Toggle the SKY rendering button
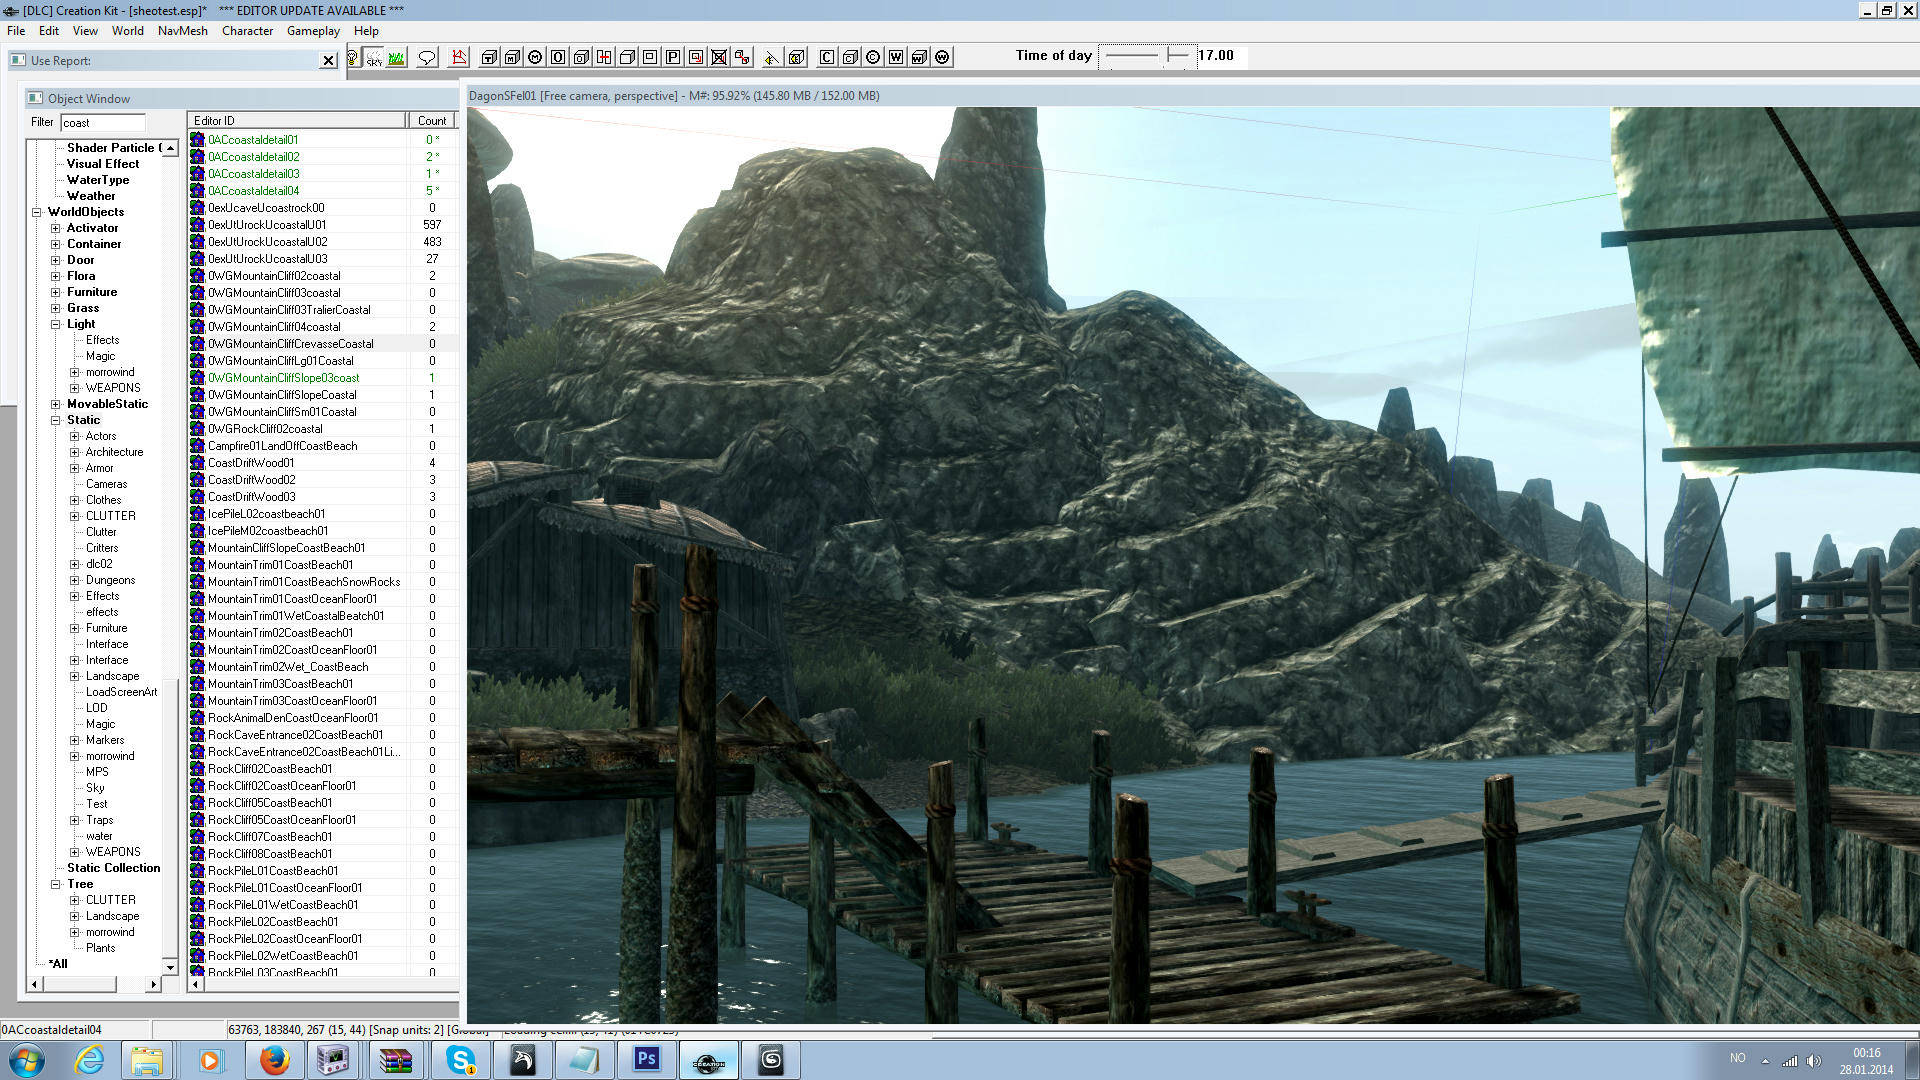The height and width of the screenshot is (1080, 1920). (374, 58)
